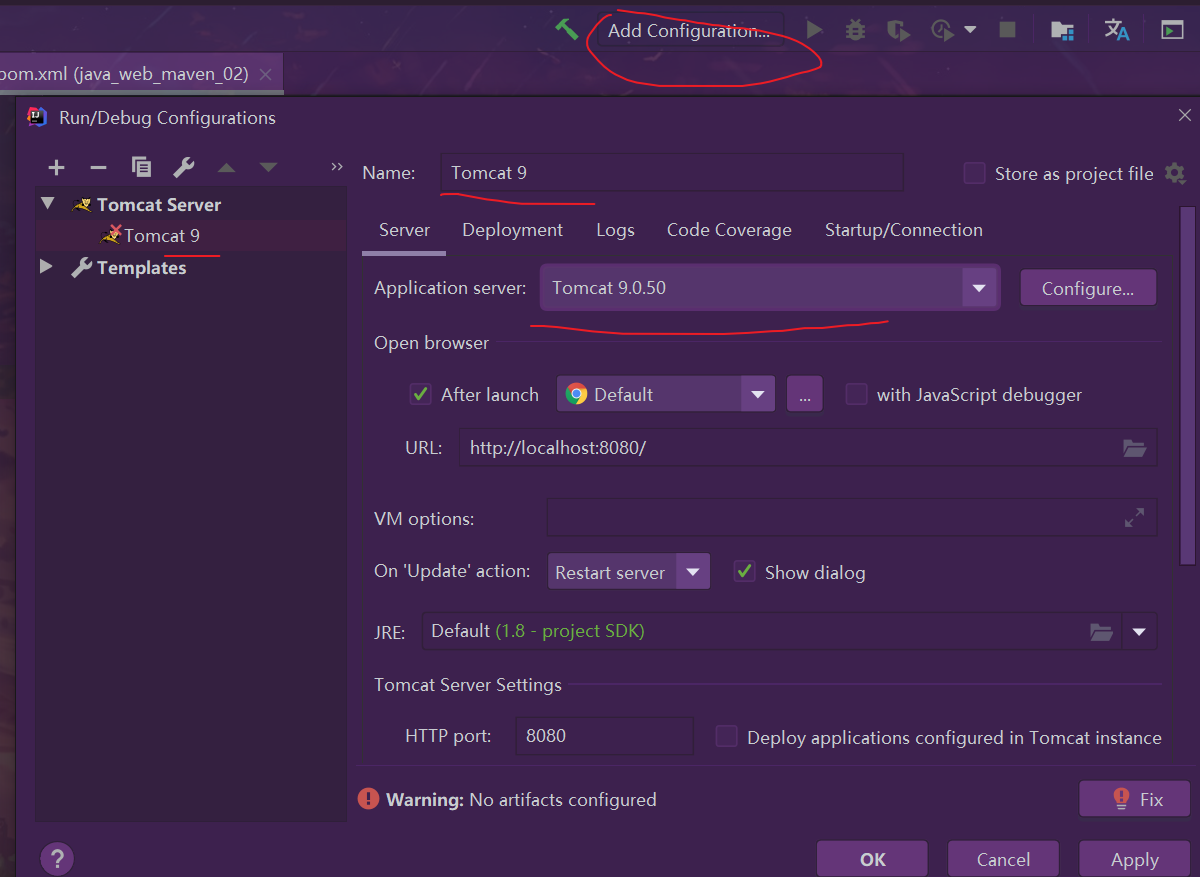Switch to the Server tab

coord(404,230)
